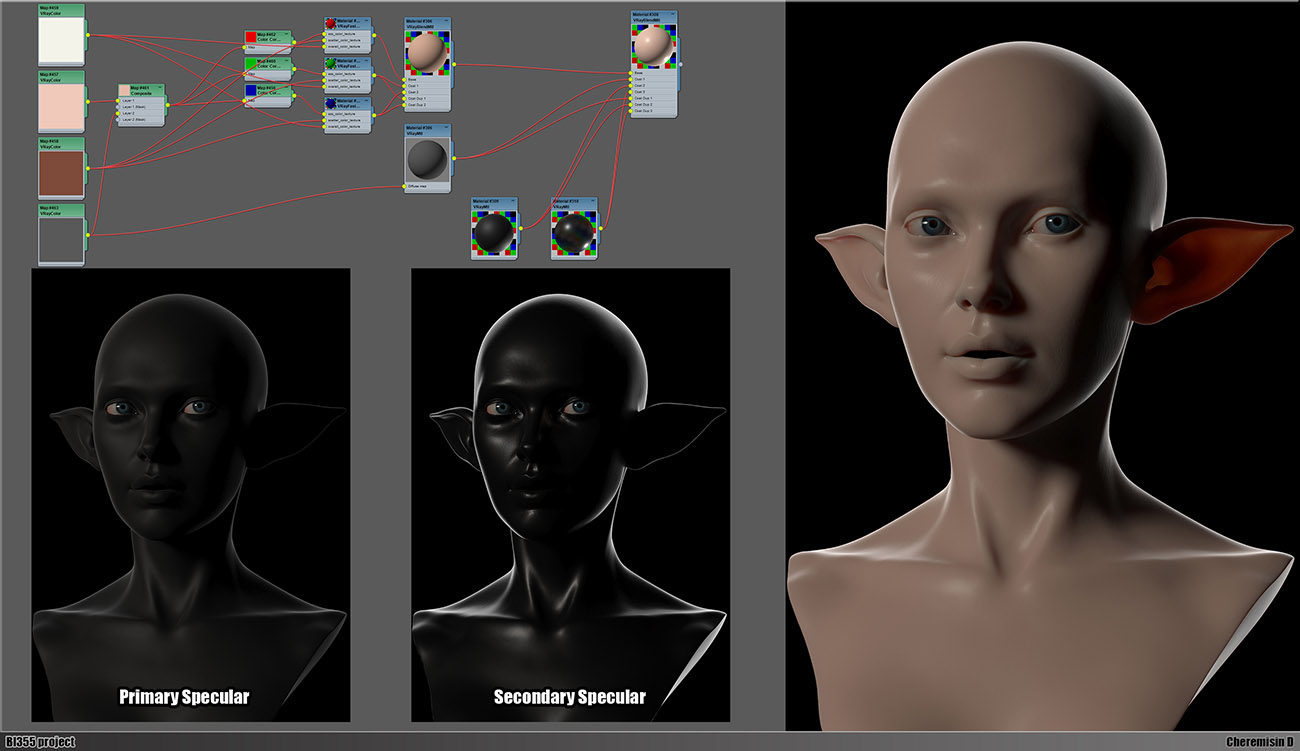1300x751 pixels.
Task: Click the Diffuse map input socket
Action: click(x=404, y=186)
